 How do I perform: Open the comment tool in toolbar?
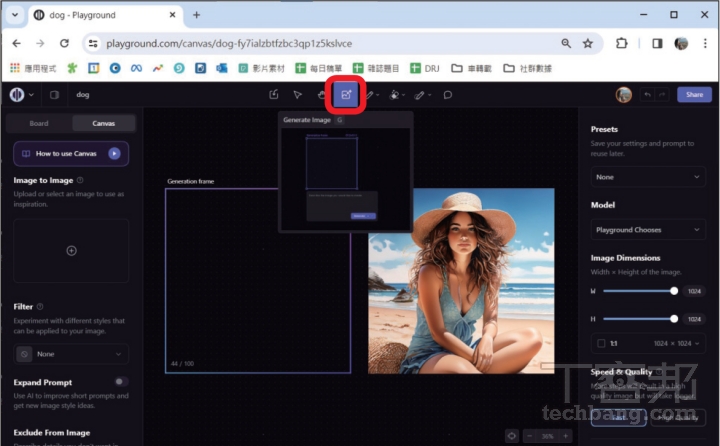(x=448, y=95)
